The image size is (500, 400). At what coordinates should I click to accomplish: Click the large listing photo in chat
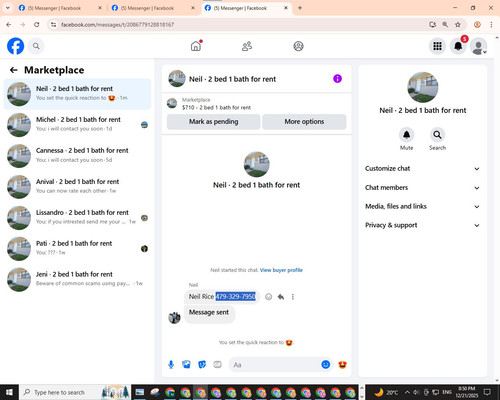[256, 164]
